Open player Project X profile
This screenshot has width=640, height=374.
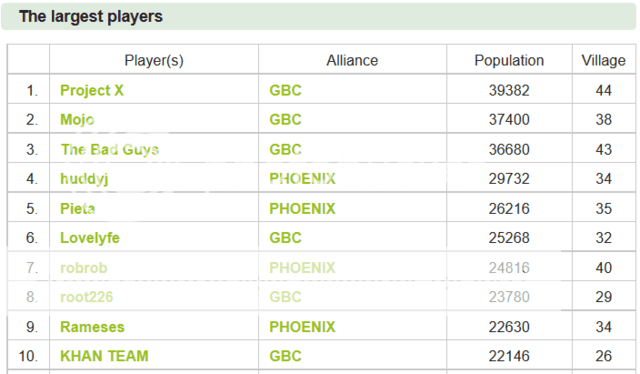point(92,90)
